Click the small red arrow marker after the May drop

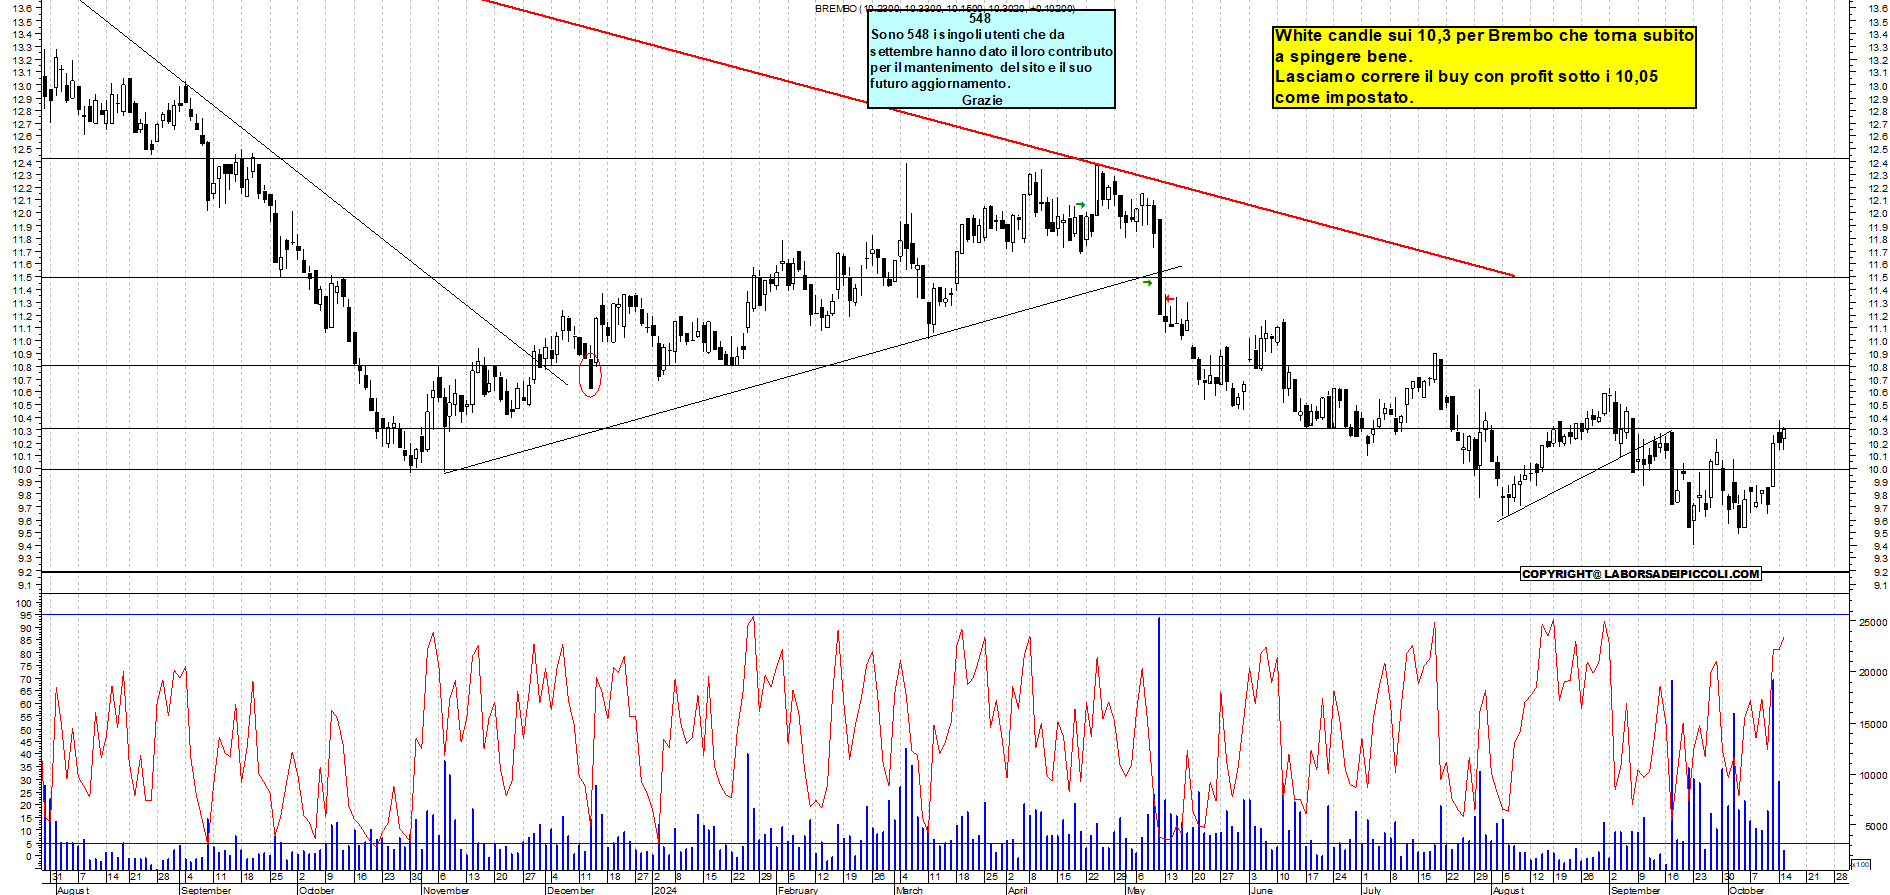1169,299
